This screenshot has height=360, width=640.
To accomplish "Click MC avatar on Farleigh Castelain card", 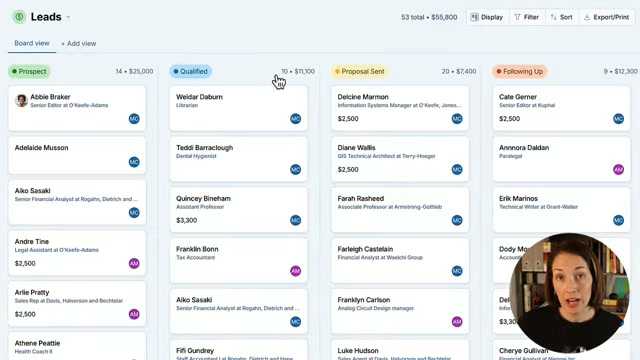I will (x=457, y=271).
